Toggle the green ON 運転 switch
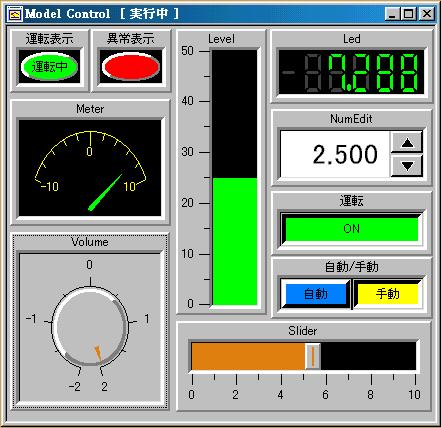The height and width of the screenshot is (428, 441). pos(351,229)
